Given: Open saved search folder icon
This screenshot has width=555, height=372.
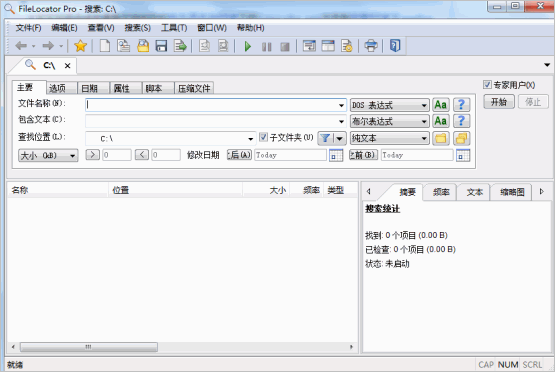Looking at the screenshot, I should (143, 46).
